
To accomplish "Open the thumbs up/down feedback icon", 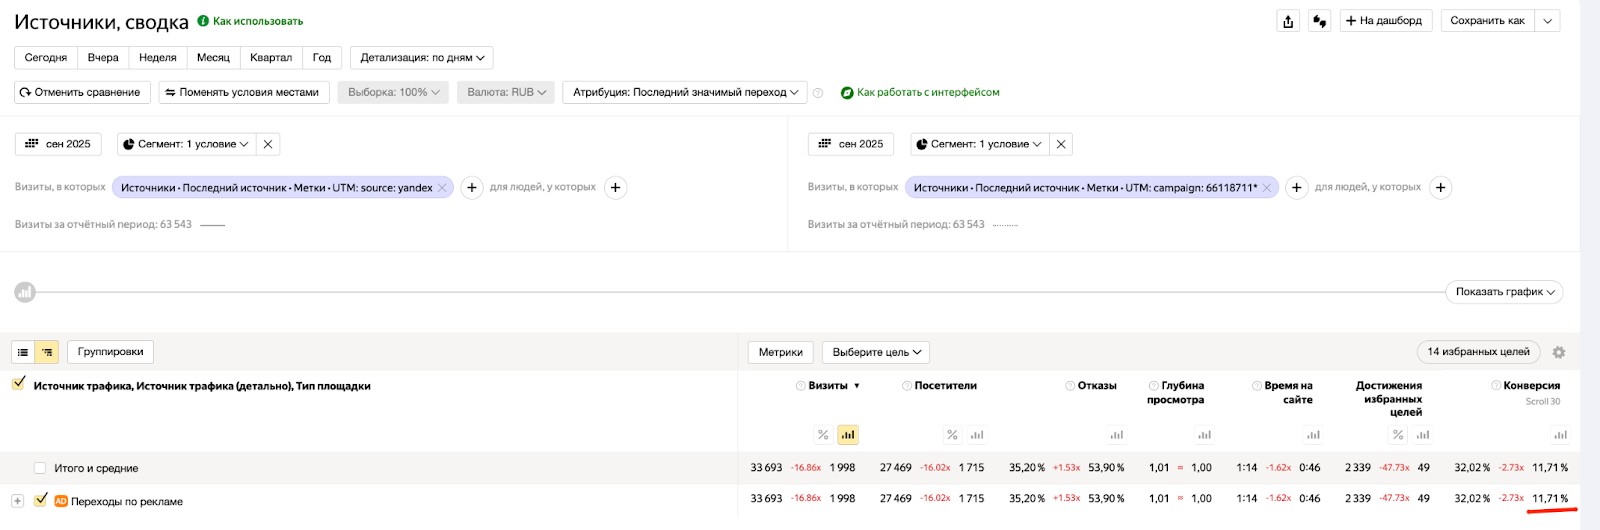I will 1319,21.
